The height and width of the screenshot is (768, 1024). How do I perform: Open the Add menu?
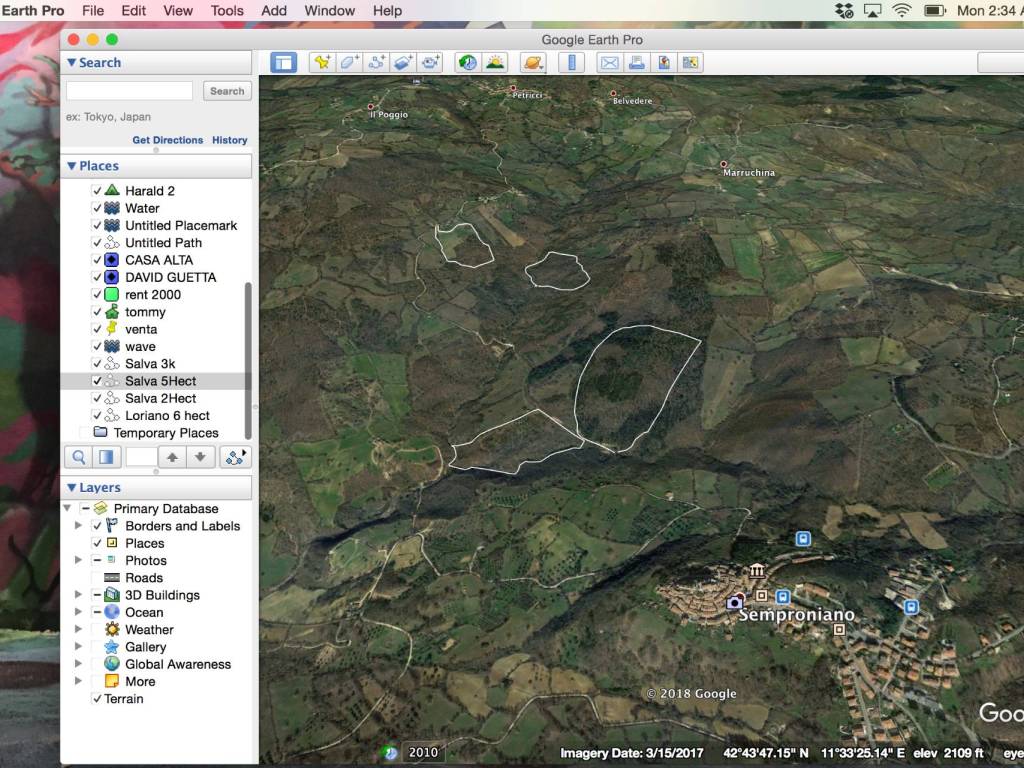pyautogui.click(x=274, y=11)
